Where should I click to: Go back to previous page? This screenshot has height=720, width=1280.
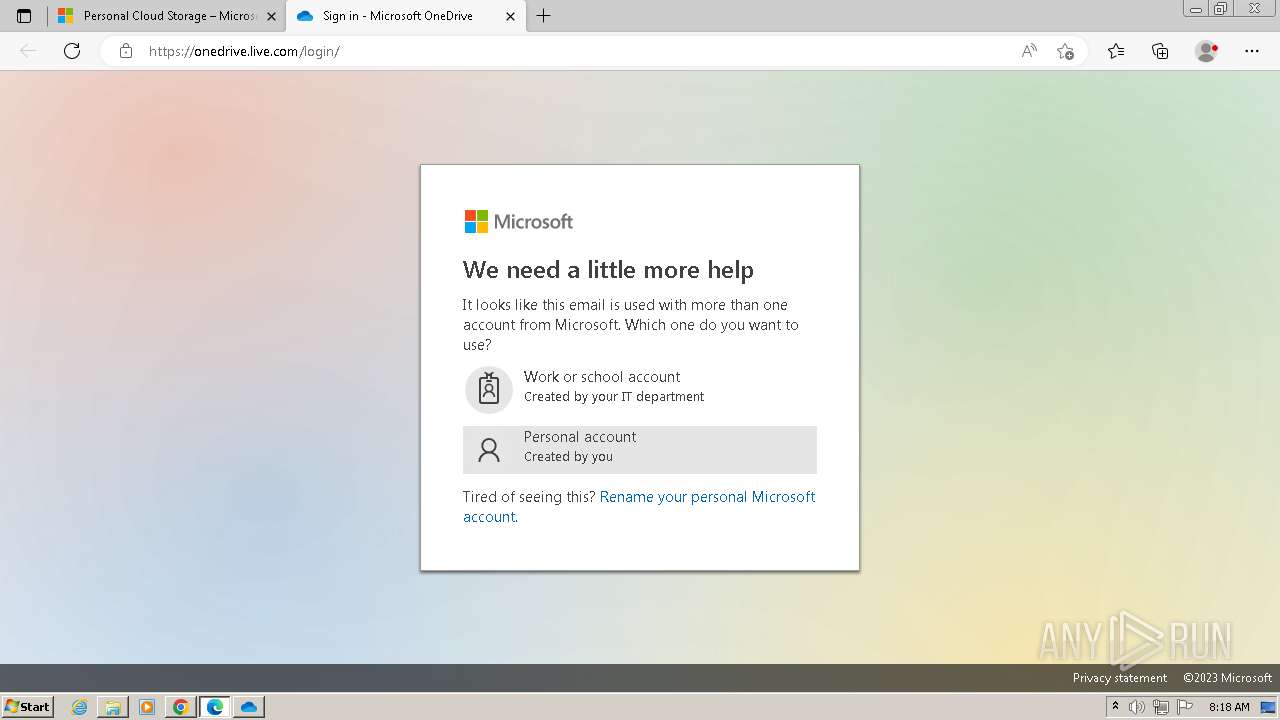[x=28, y=51]
